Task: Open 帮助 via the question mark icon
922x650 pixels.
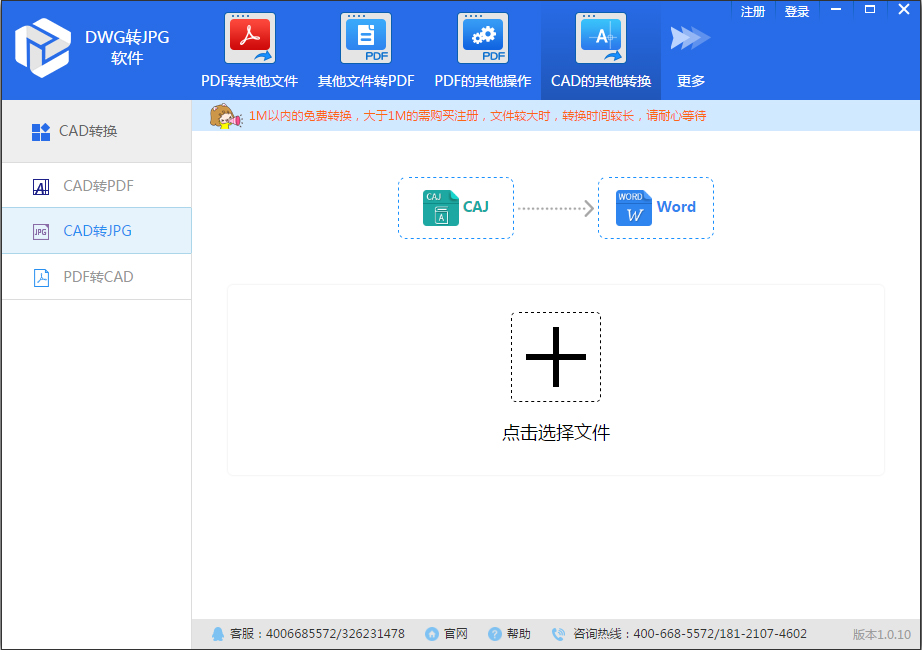Action: pos(493,633)
